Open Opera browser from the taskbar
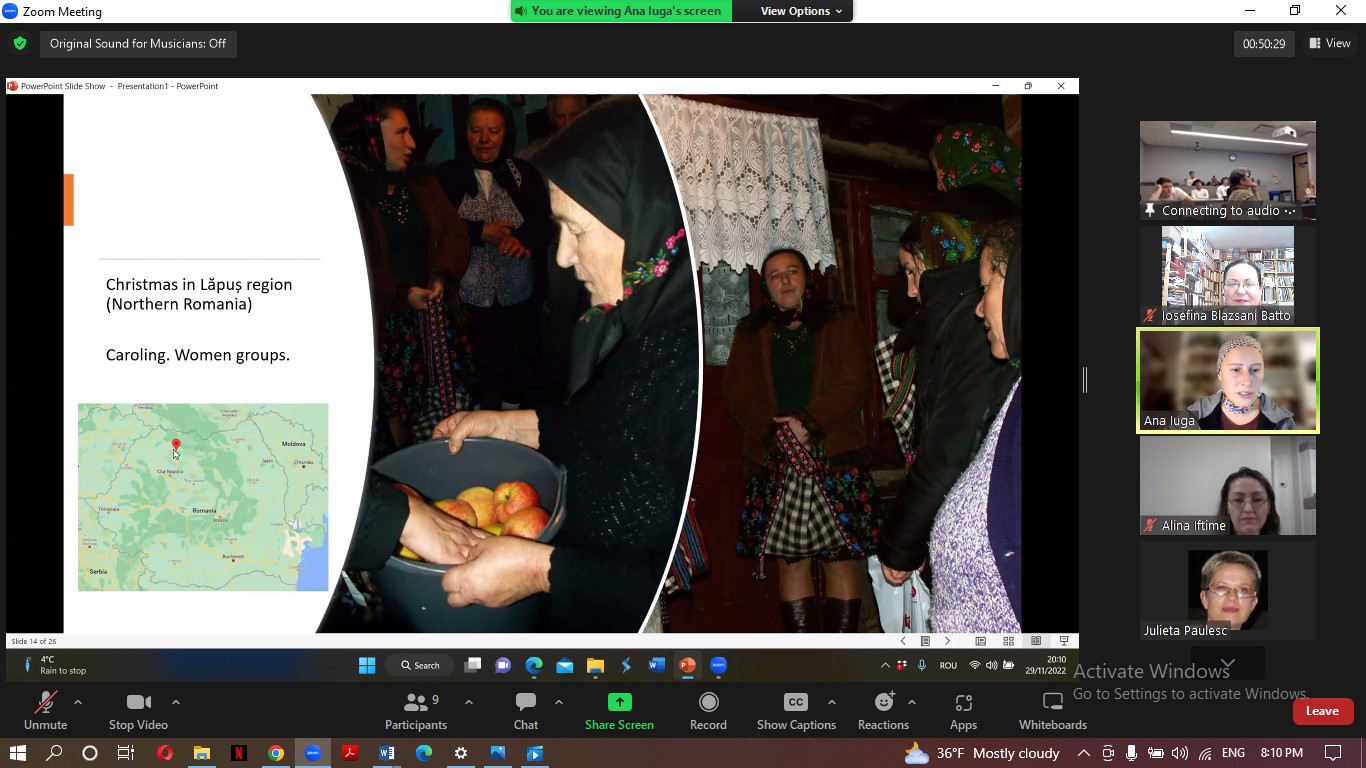The height and width of the screenshot is (768, 1366). 165,753
